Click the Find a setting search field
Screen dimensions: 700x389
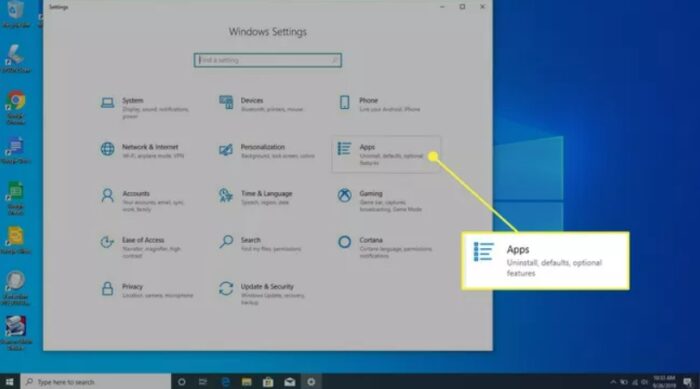[267, 60]
